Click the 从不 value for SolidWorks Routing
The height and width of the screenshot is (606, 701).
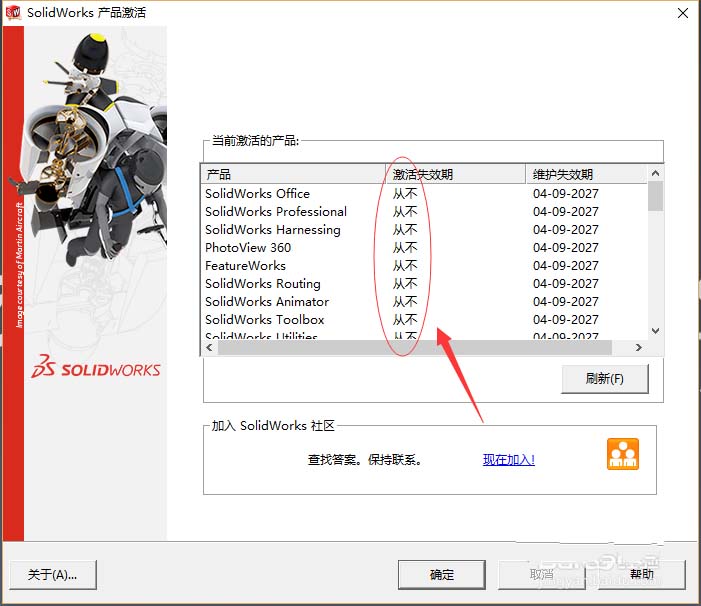point(405,284)
